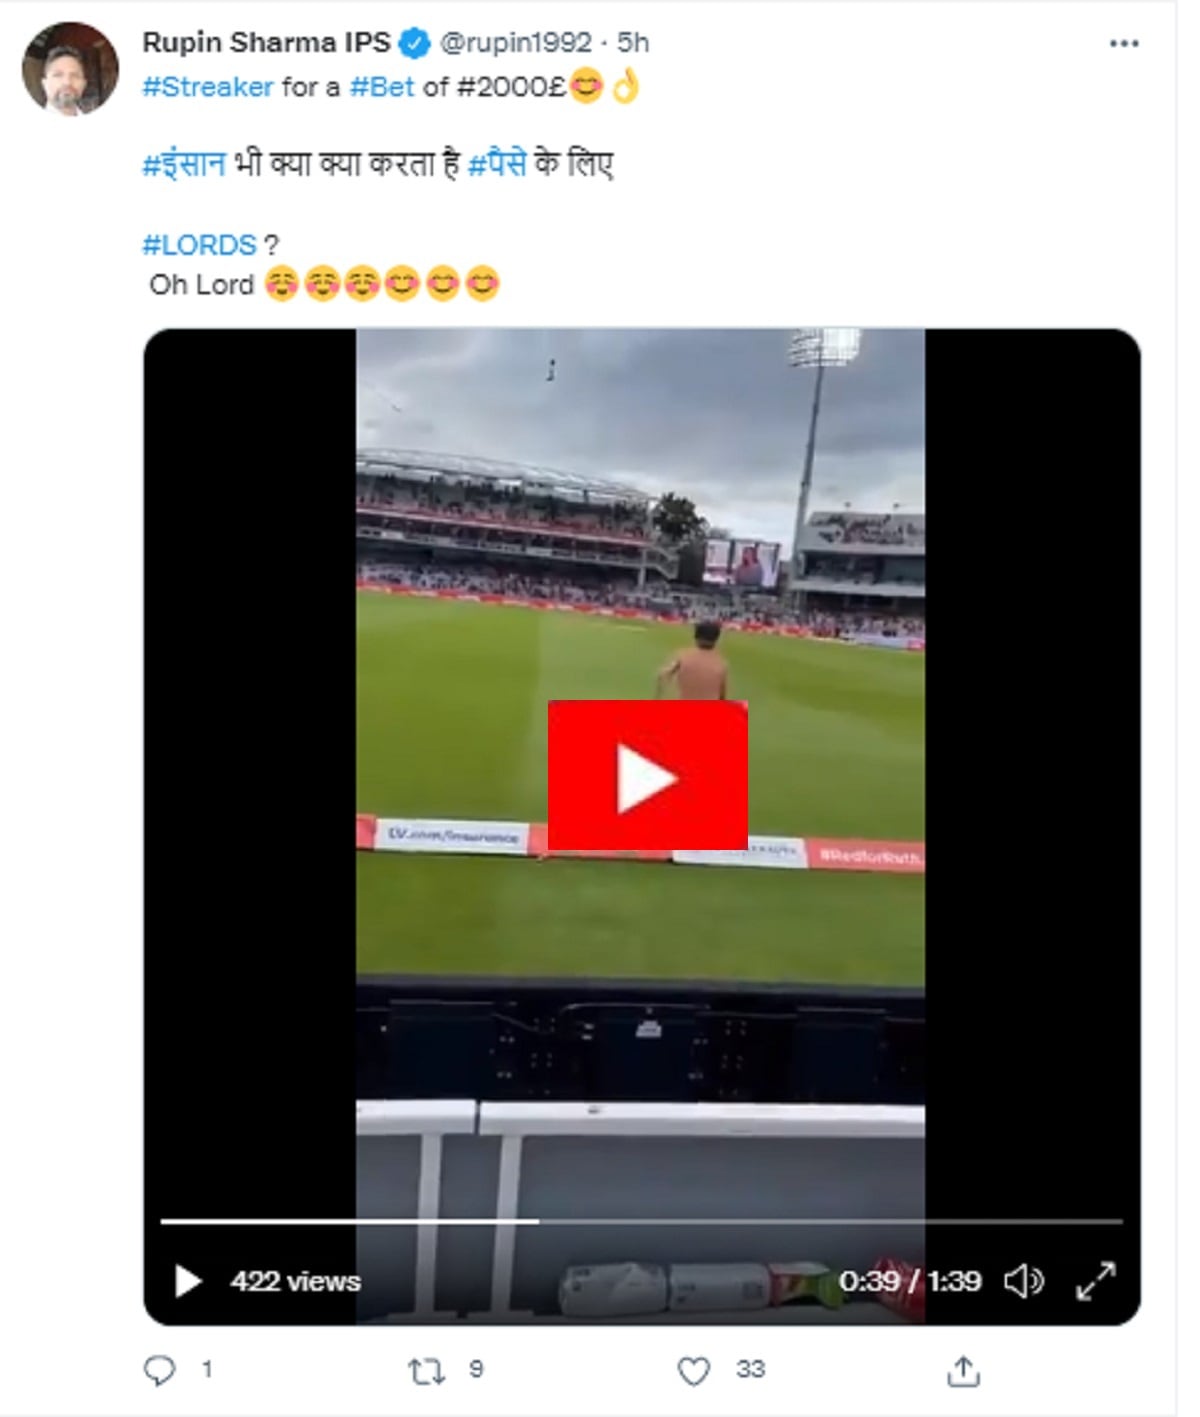Open Rupin Sharma's profile picture
This screenshot has height=1417, width=1200.
[70, 69]
